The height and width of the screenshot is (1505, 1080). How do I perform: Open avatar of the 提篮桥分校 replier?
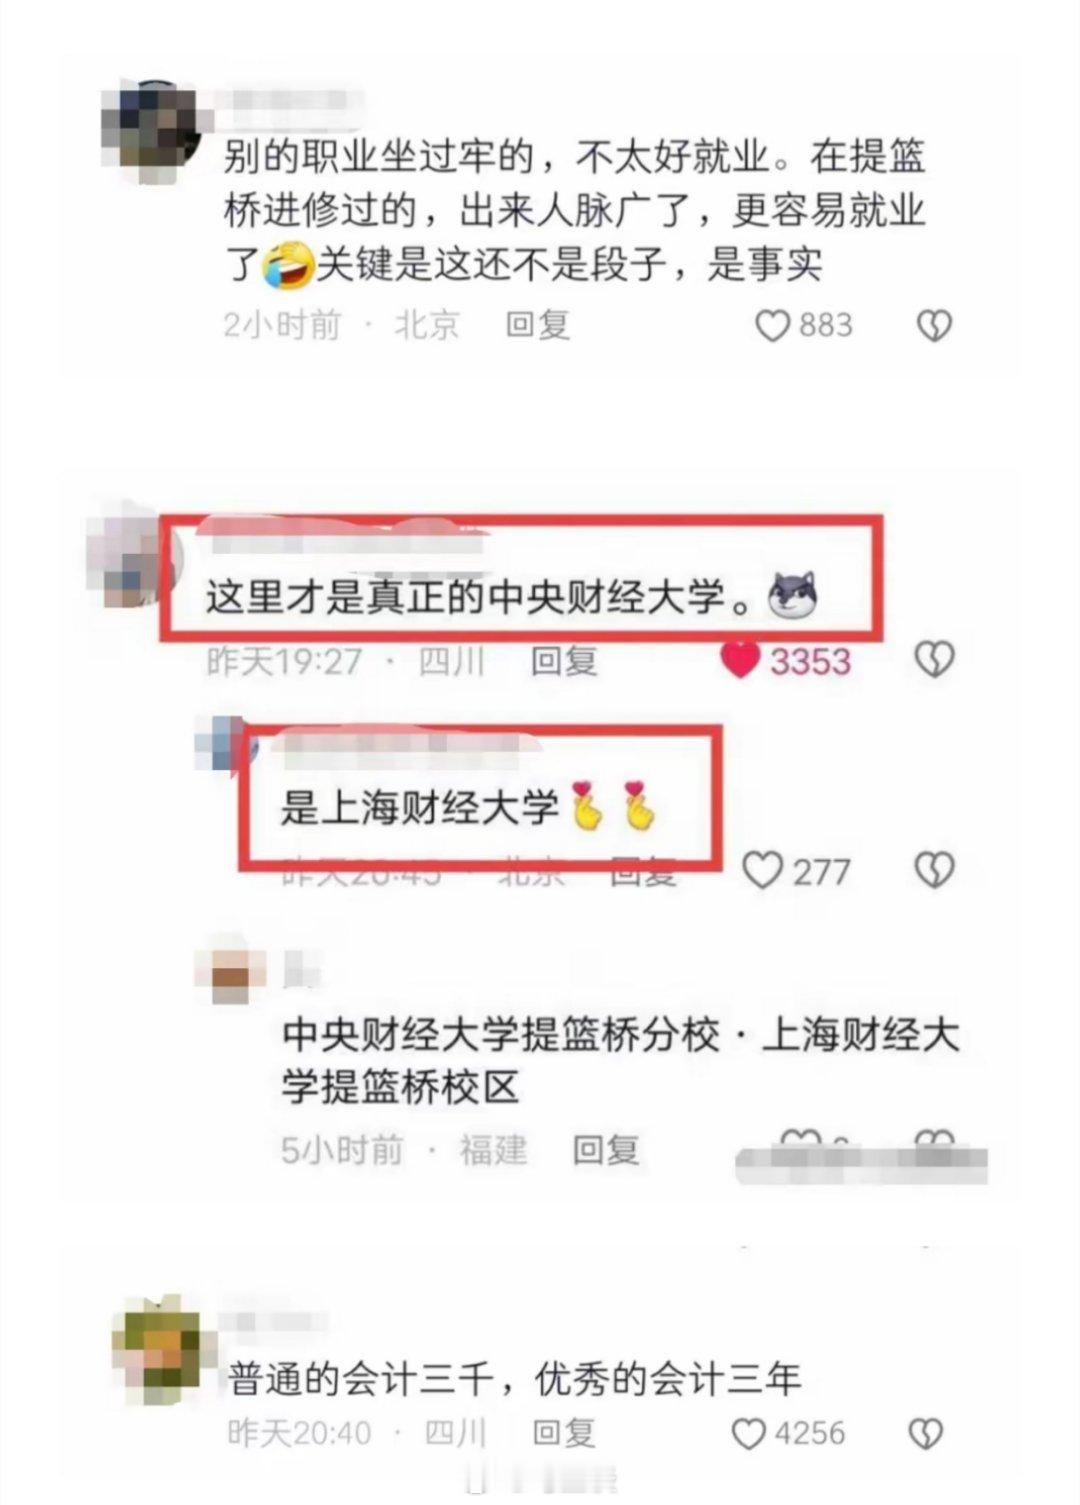click(231, 968)
